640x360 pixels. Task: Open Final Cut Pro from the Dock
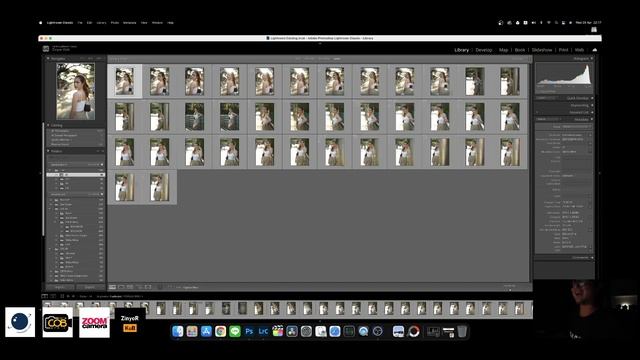(278, 331)
